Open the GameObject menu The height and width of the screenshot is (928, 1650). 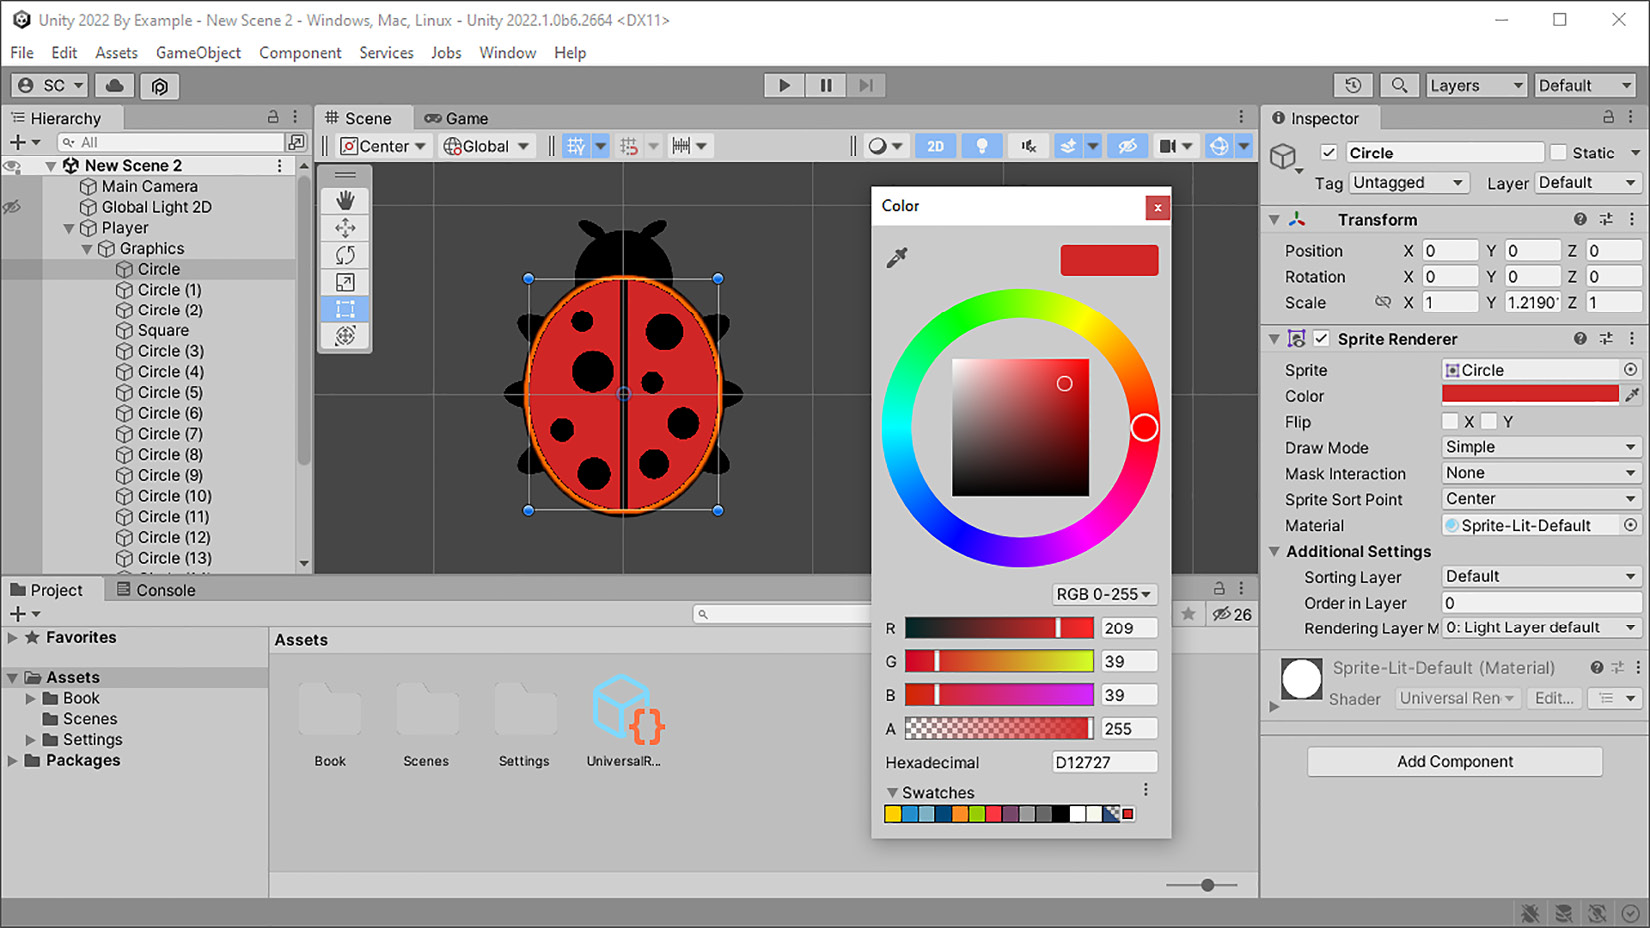[198, 53]
